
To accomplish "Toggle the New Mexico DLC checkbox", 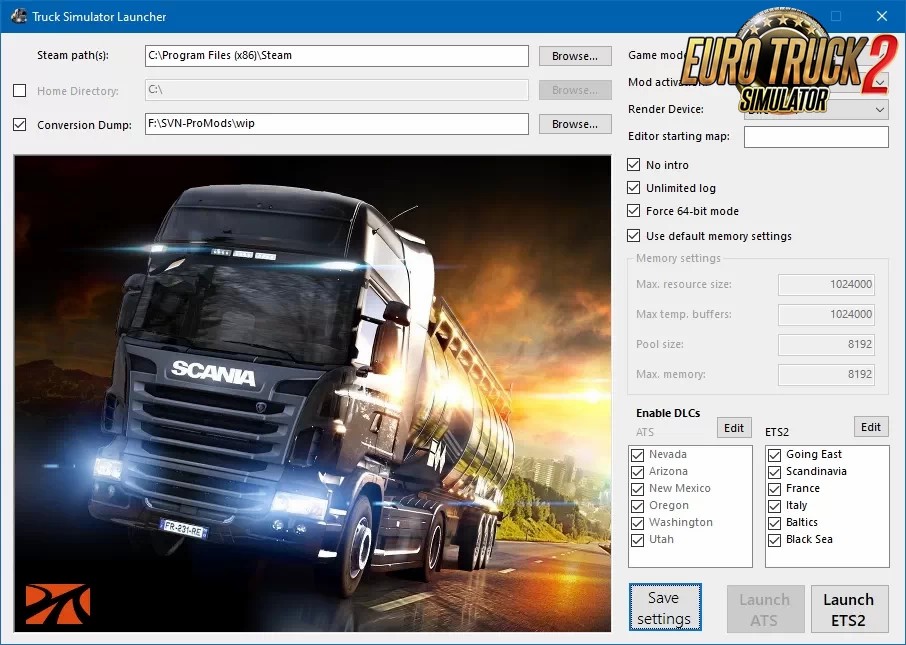I will pos(637,489).
